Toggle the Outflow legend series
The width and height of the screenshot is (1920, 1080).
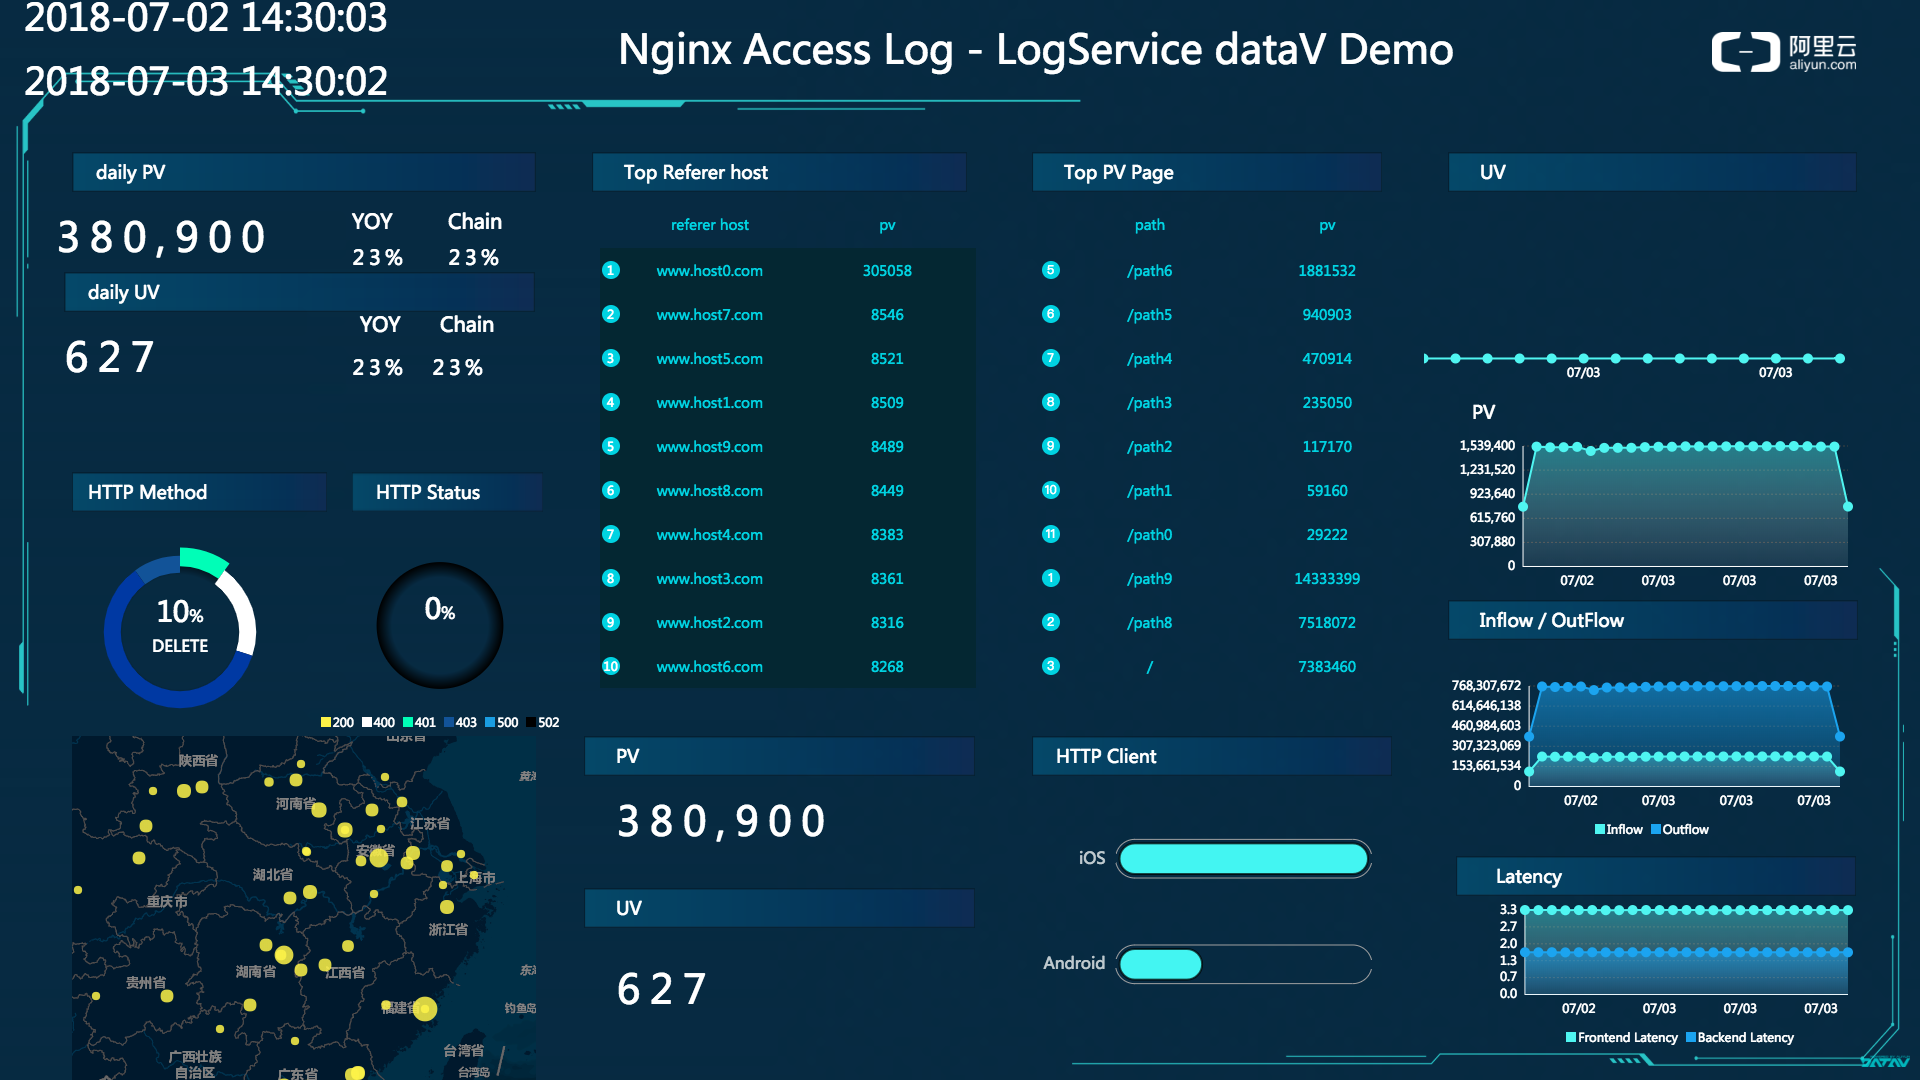[1680, 829]
